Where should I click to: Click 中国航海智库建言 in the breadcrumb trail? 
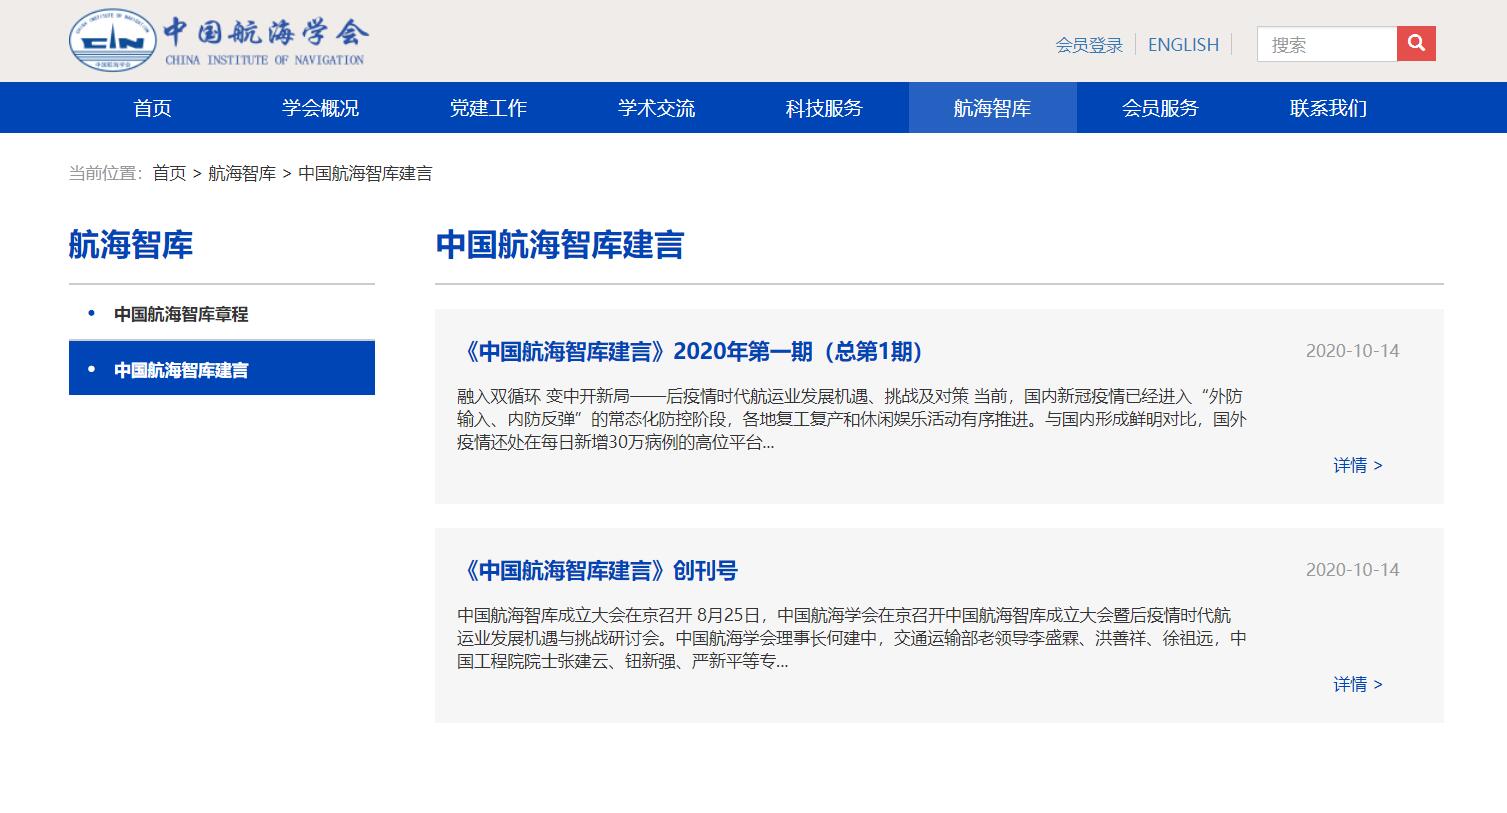click(x=365, y=173)
